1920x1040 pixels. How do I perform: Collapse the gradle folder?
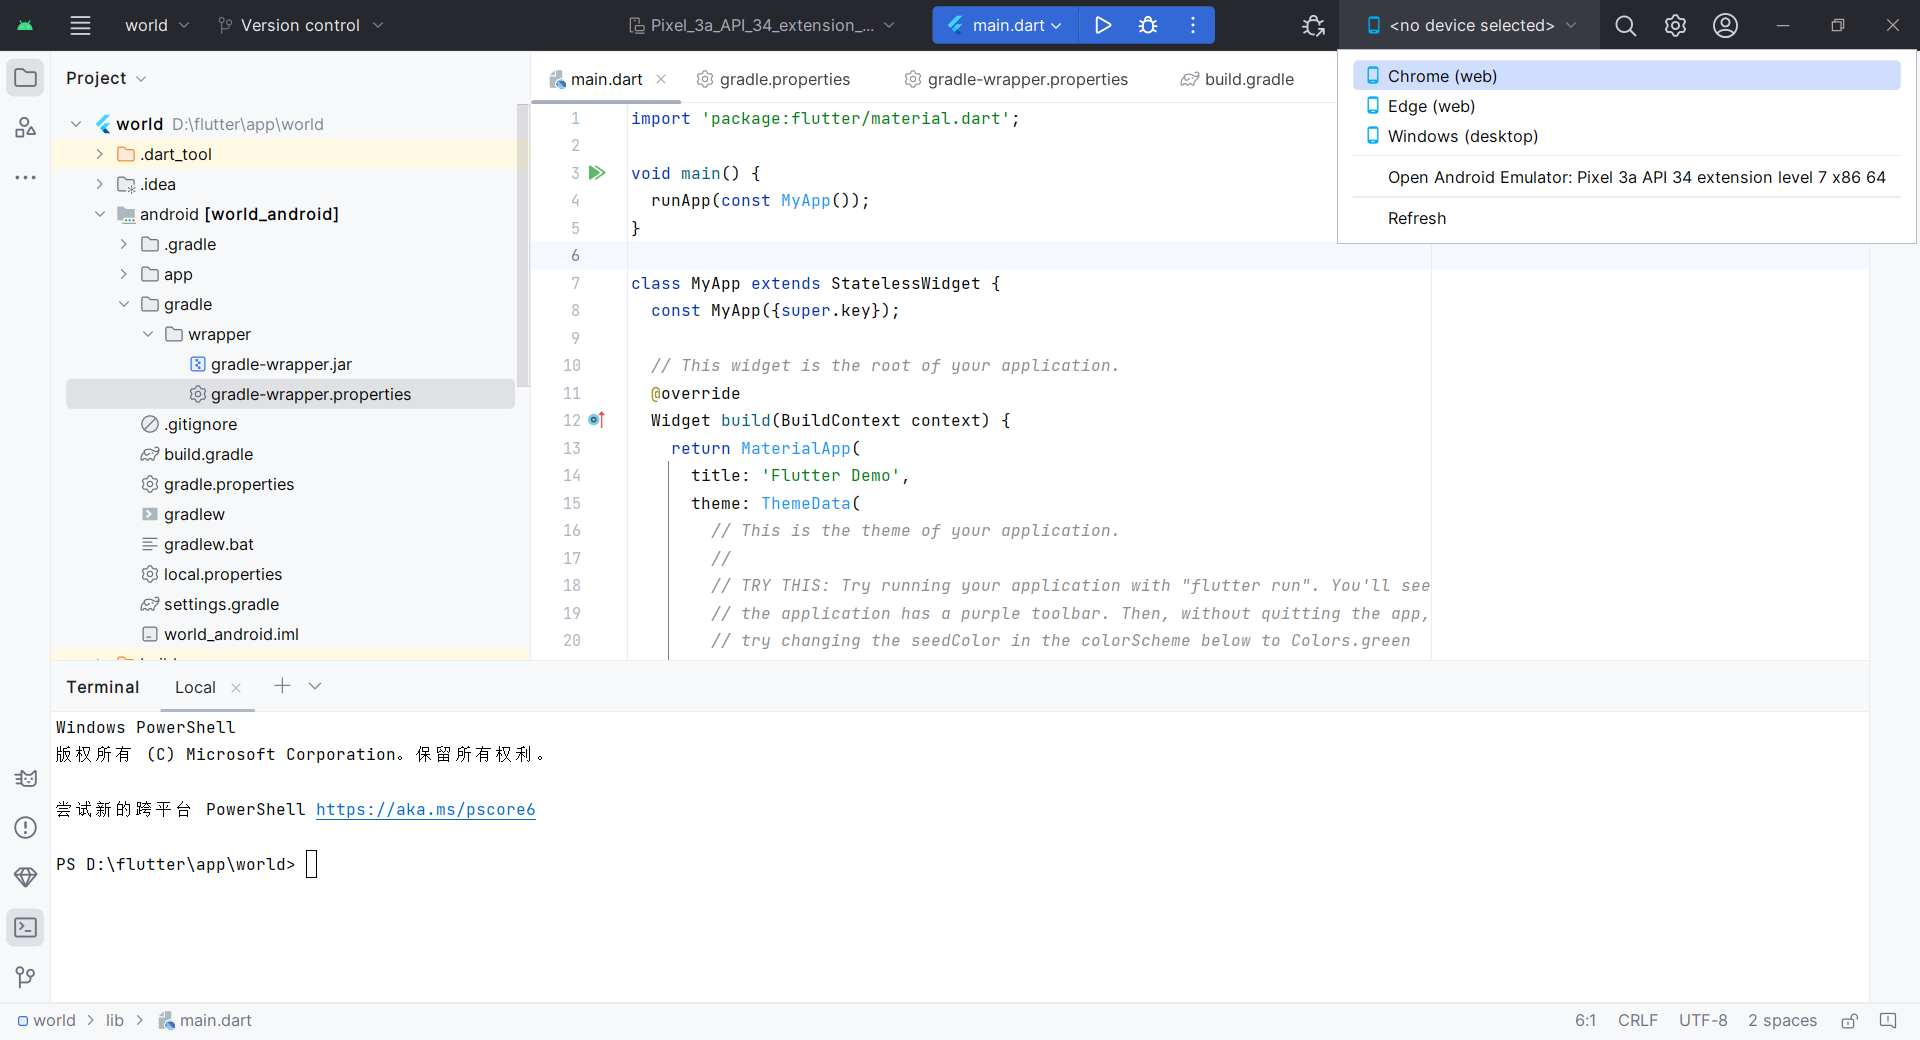click(124, 304)
